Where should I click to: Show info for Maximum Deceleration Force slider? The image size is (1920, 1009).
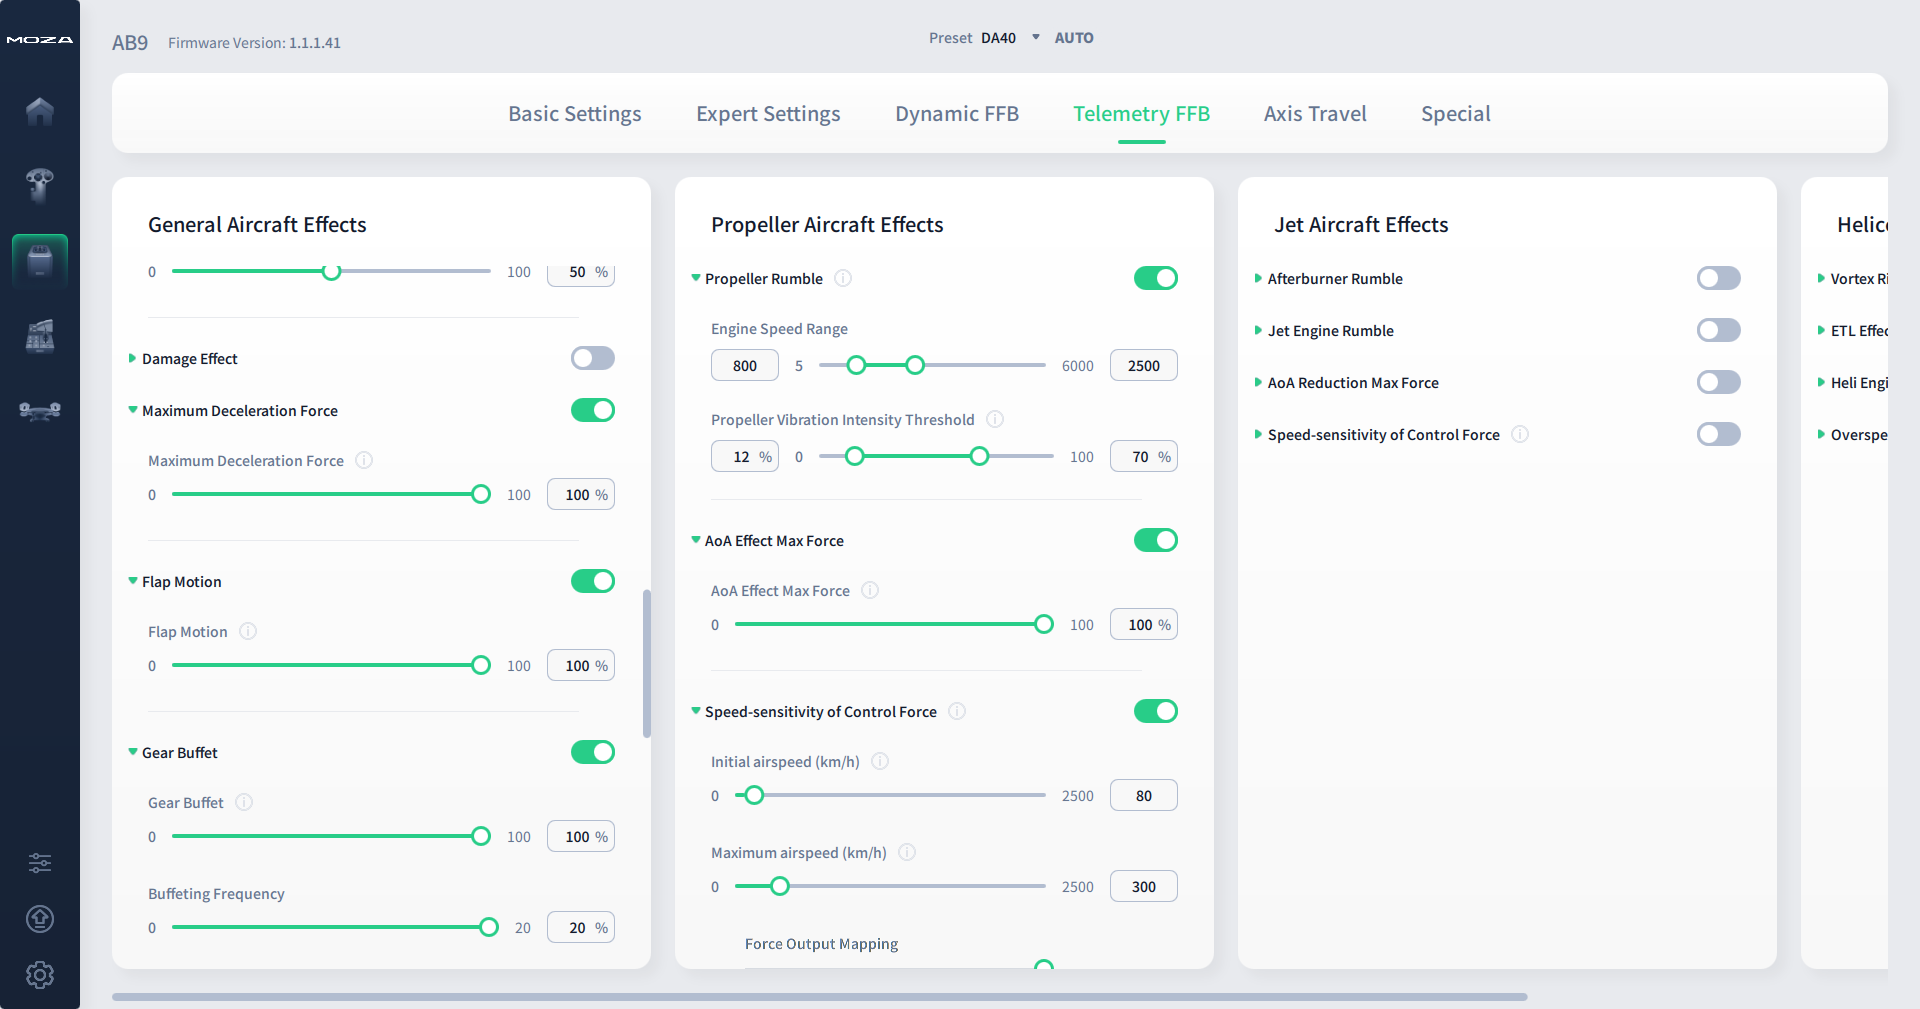point(364,460)
